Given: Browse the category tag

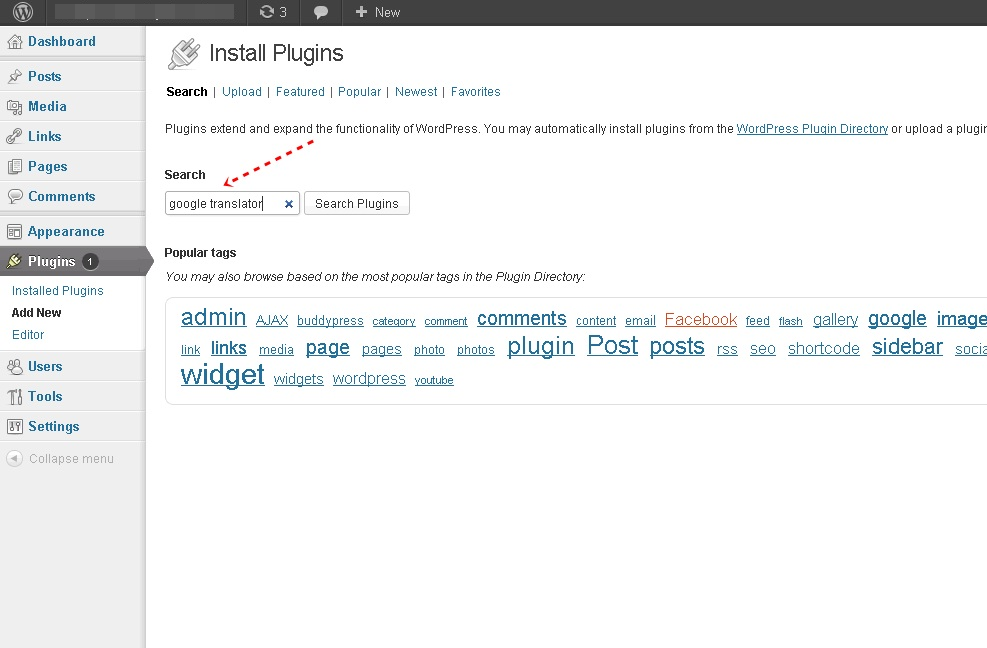Looking at the screenshot, I should point(394,322).
